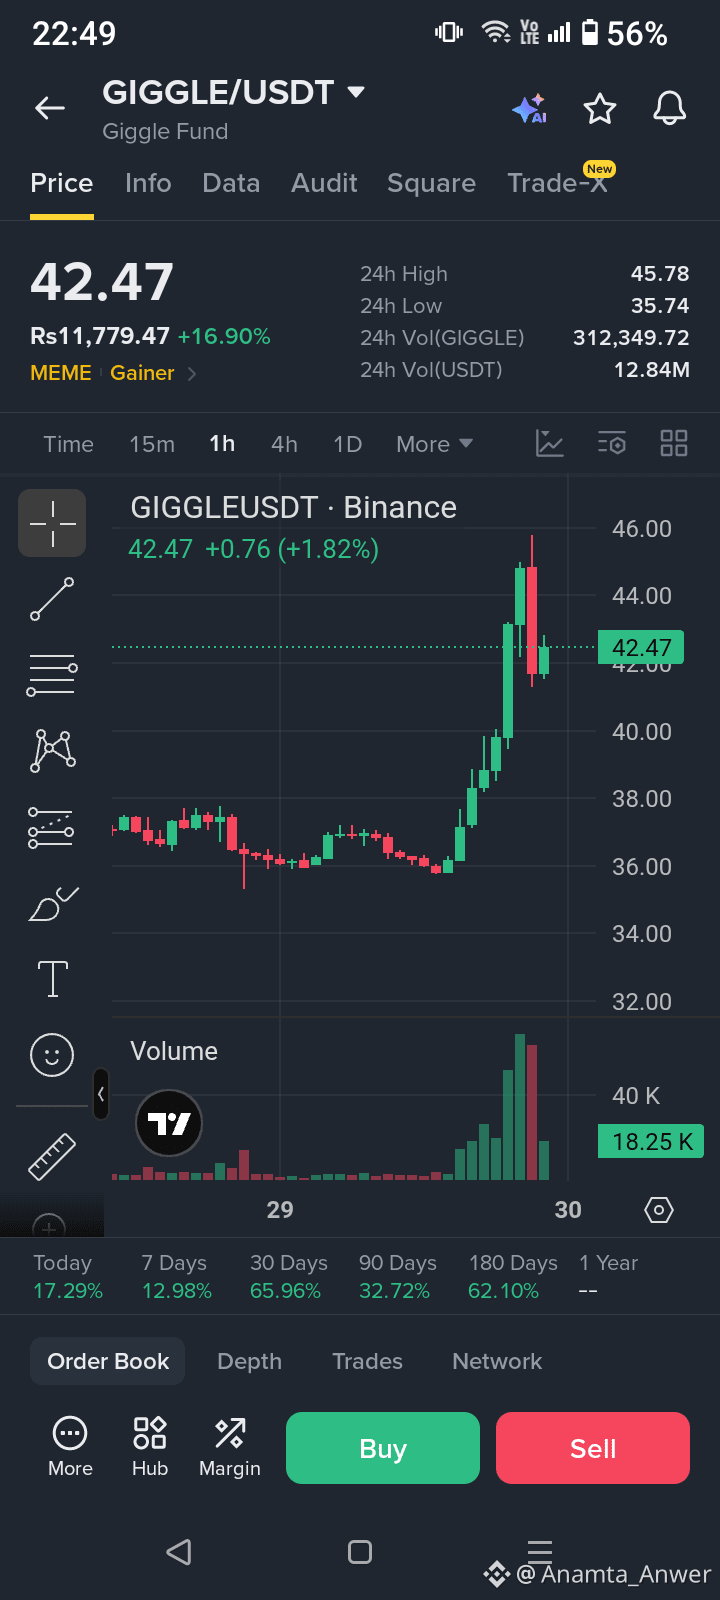Switch to the Square tab
Viewport: 720px width, 1600px height.
click(431, 183)
